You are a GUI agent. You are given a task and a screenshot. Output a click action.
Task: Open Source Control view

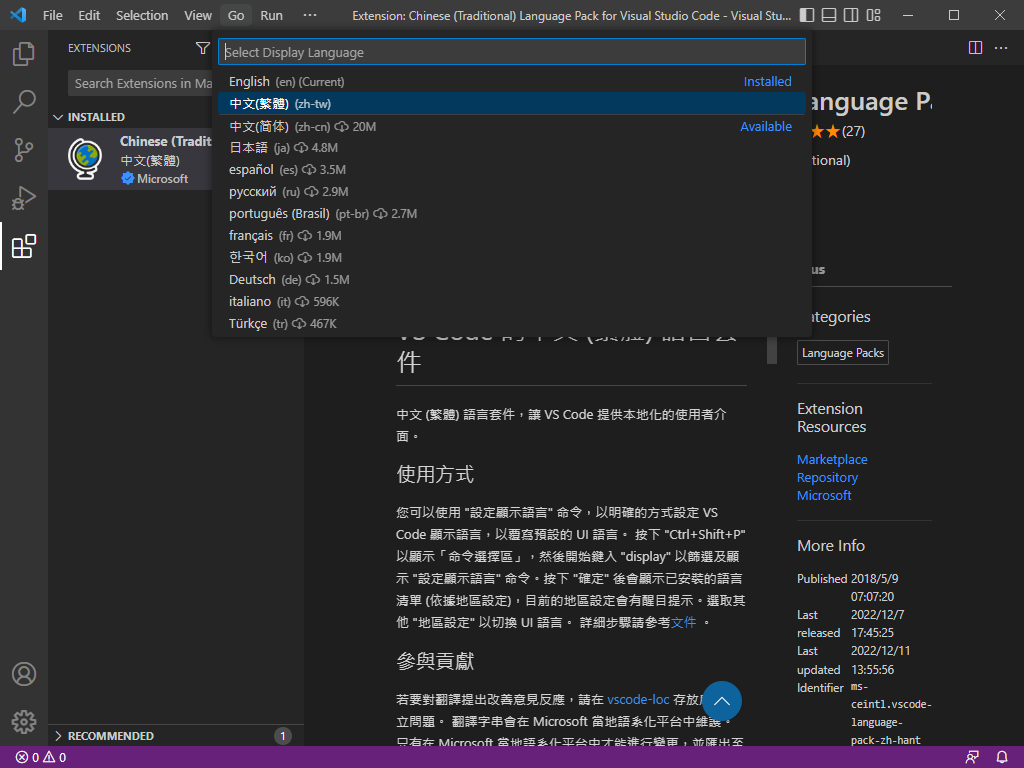pos(24,150)
